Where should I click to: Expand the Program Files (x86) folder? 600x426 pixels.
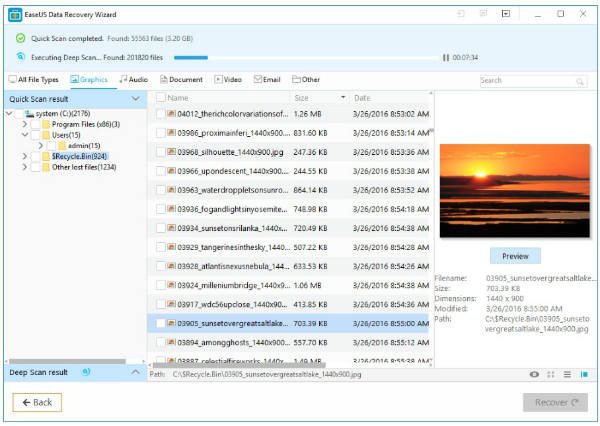(24, 124)
